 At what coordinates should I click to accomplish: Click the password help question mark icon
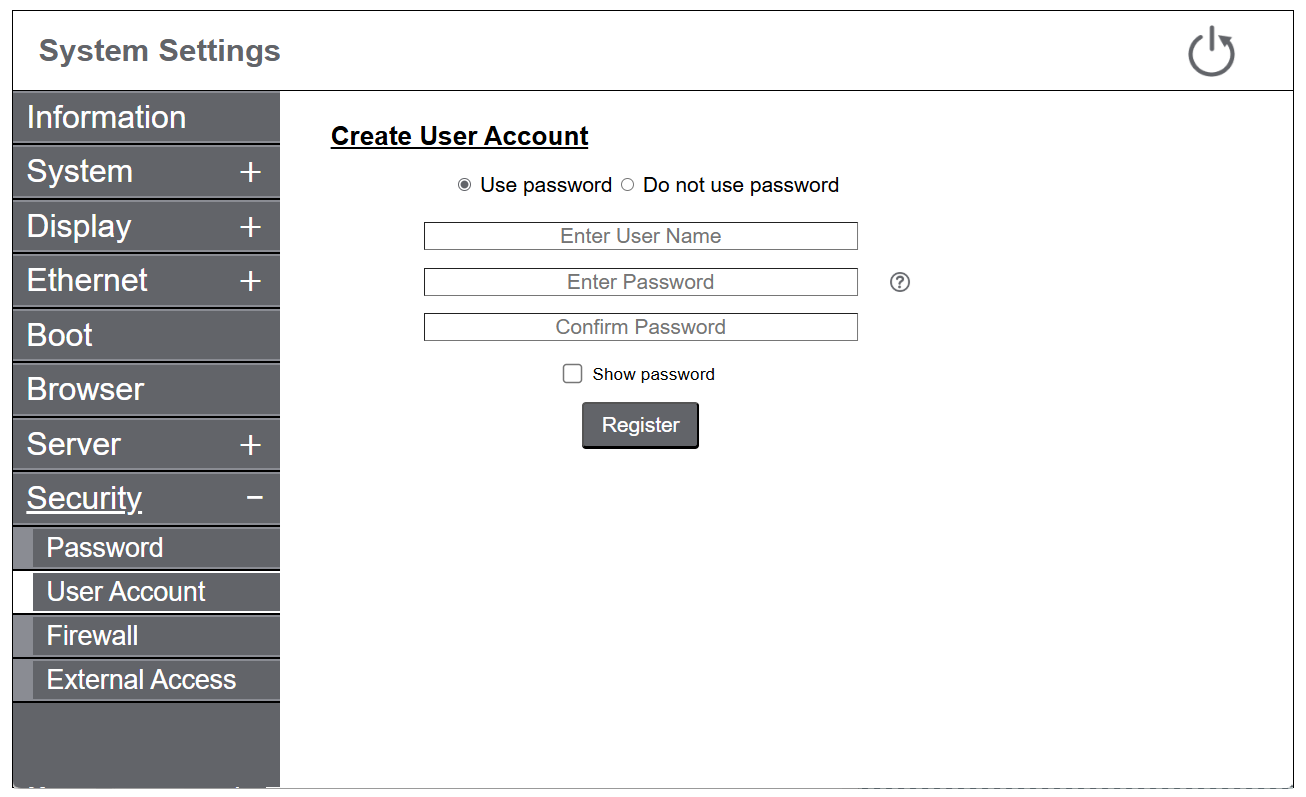click(x=899, y=283)
